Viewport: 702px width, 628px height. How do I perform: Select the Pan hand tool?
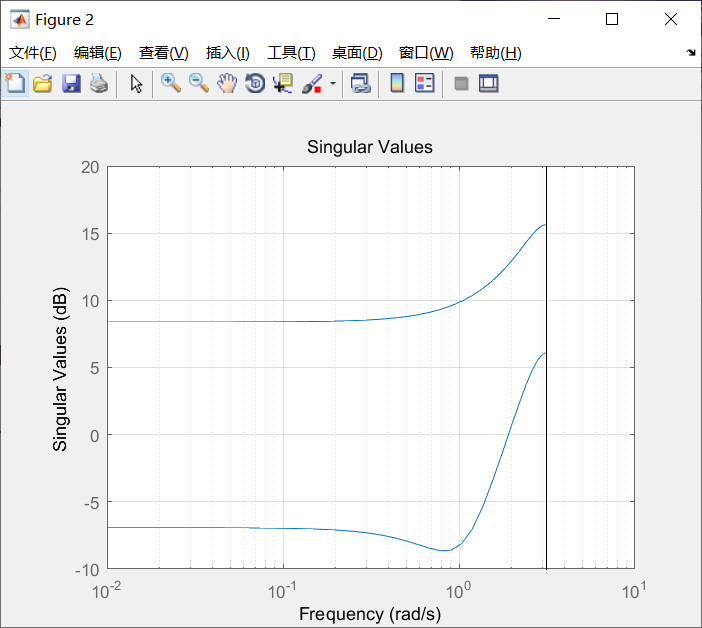(227, 84)
